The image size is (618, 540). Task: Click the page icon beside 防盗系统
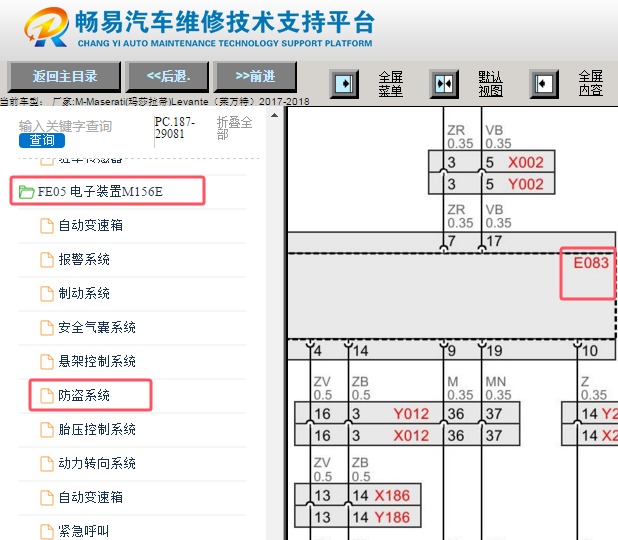coord(47,395)
